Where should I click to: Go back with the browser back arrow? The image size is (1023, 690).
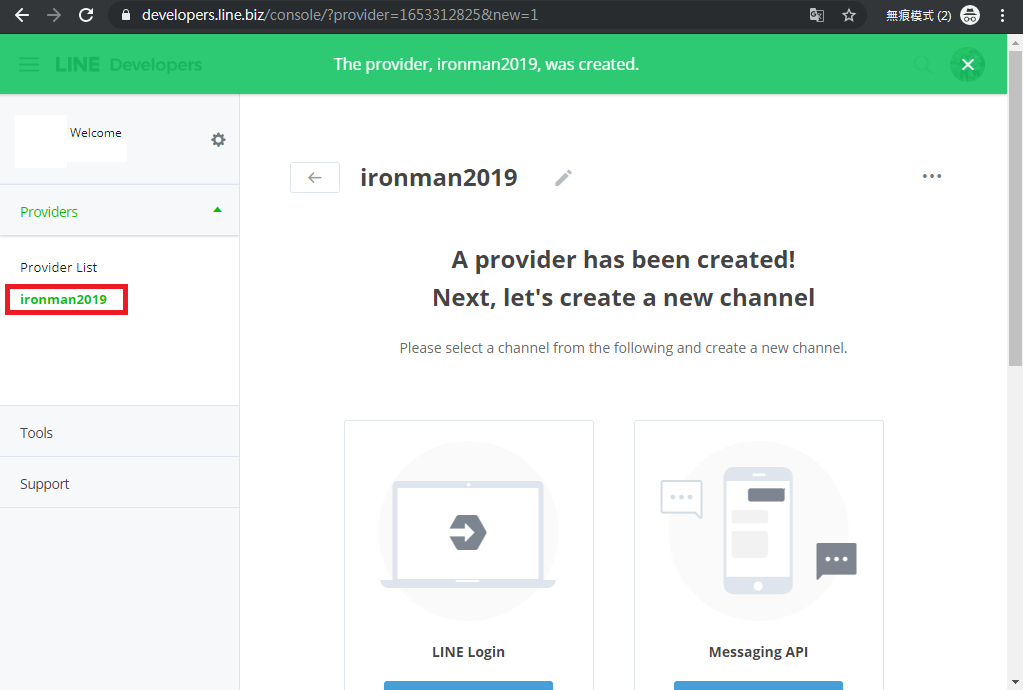tap(22, 15)
